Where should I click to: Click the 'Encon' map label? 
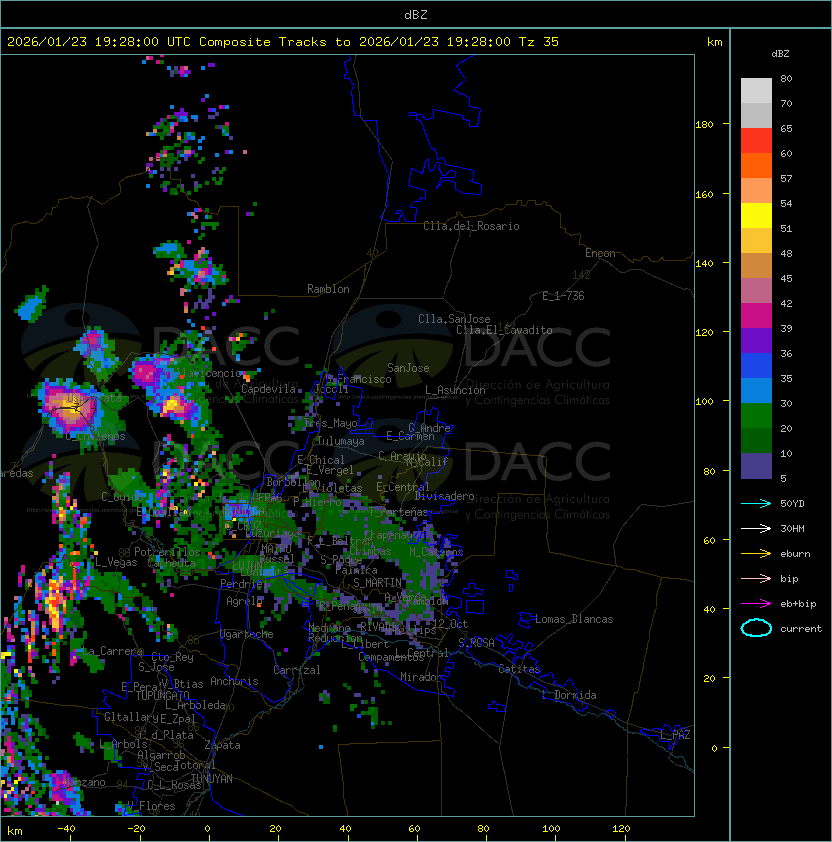coord(600,253)
